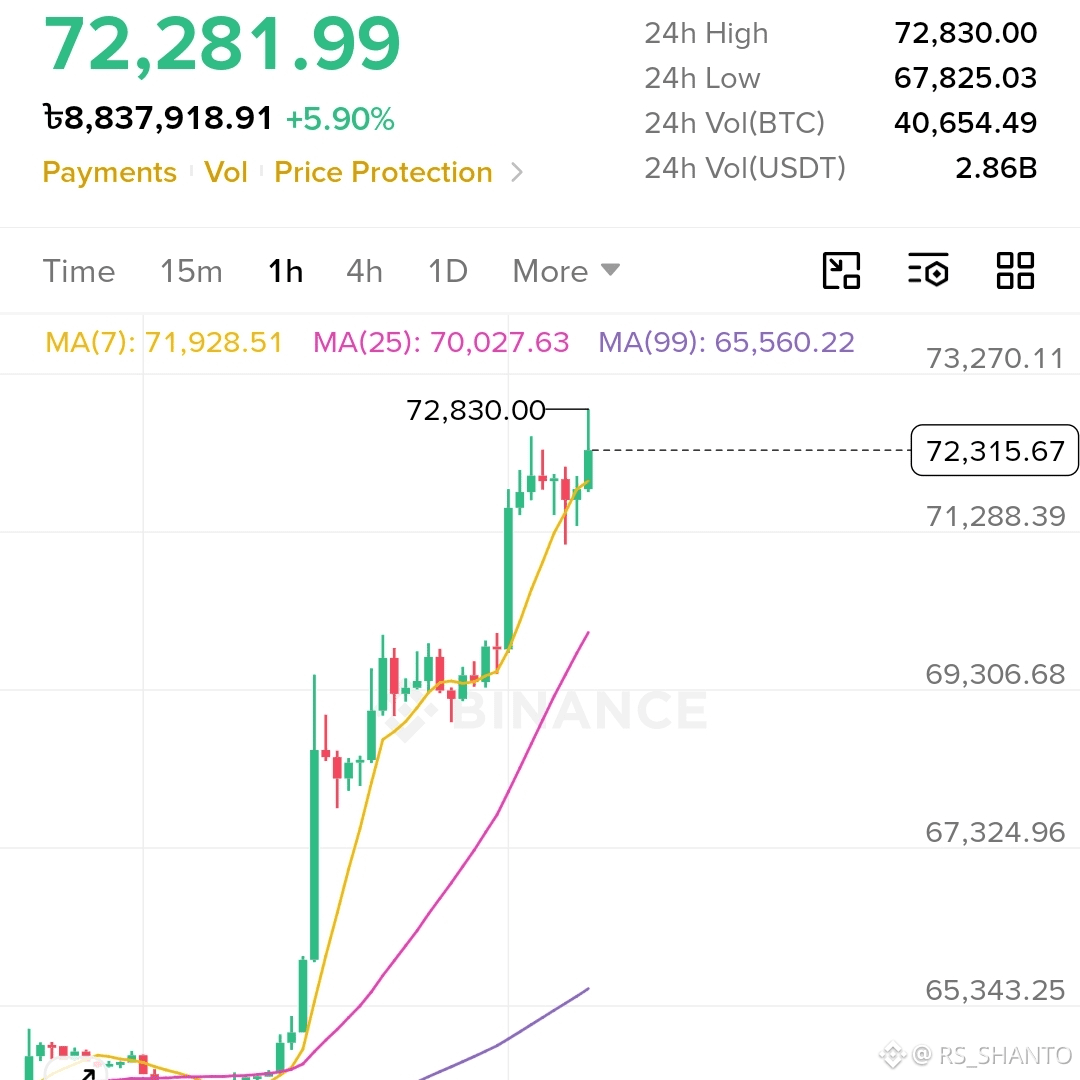Tap the 67,324.96 price axis label

coord(995,832)
